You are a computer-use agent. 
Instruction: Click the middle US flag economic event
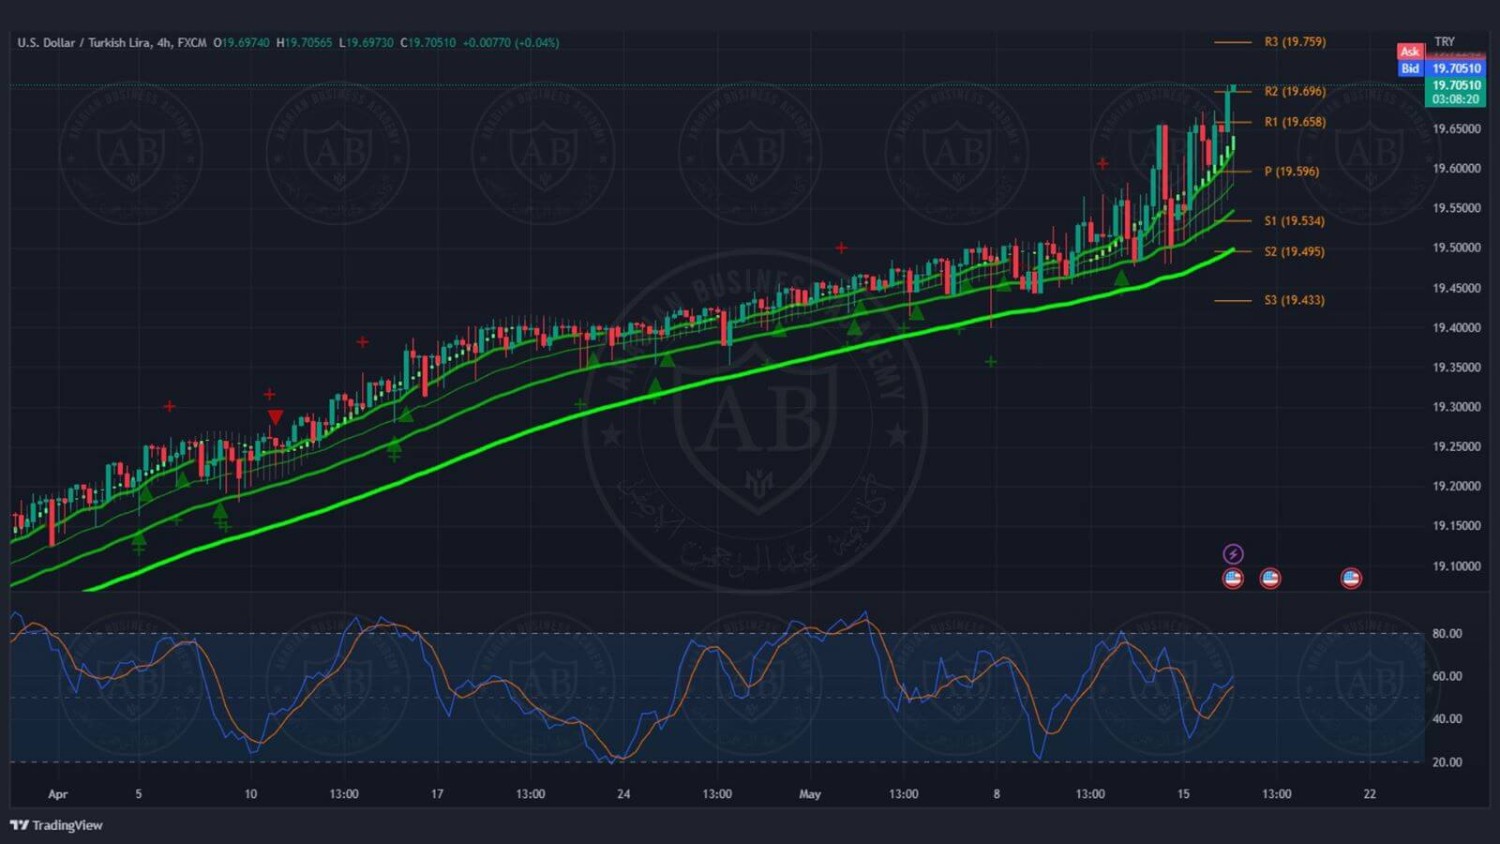click(1270, 578)
